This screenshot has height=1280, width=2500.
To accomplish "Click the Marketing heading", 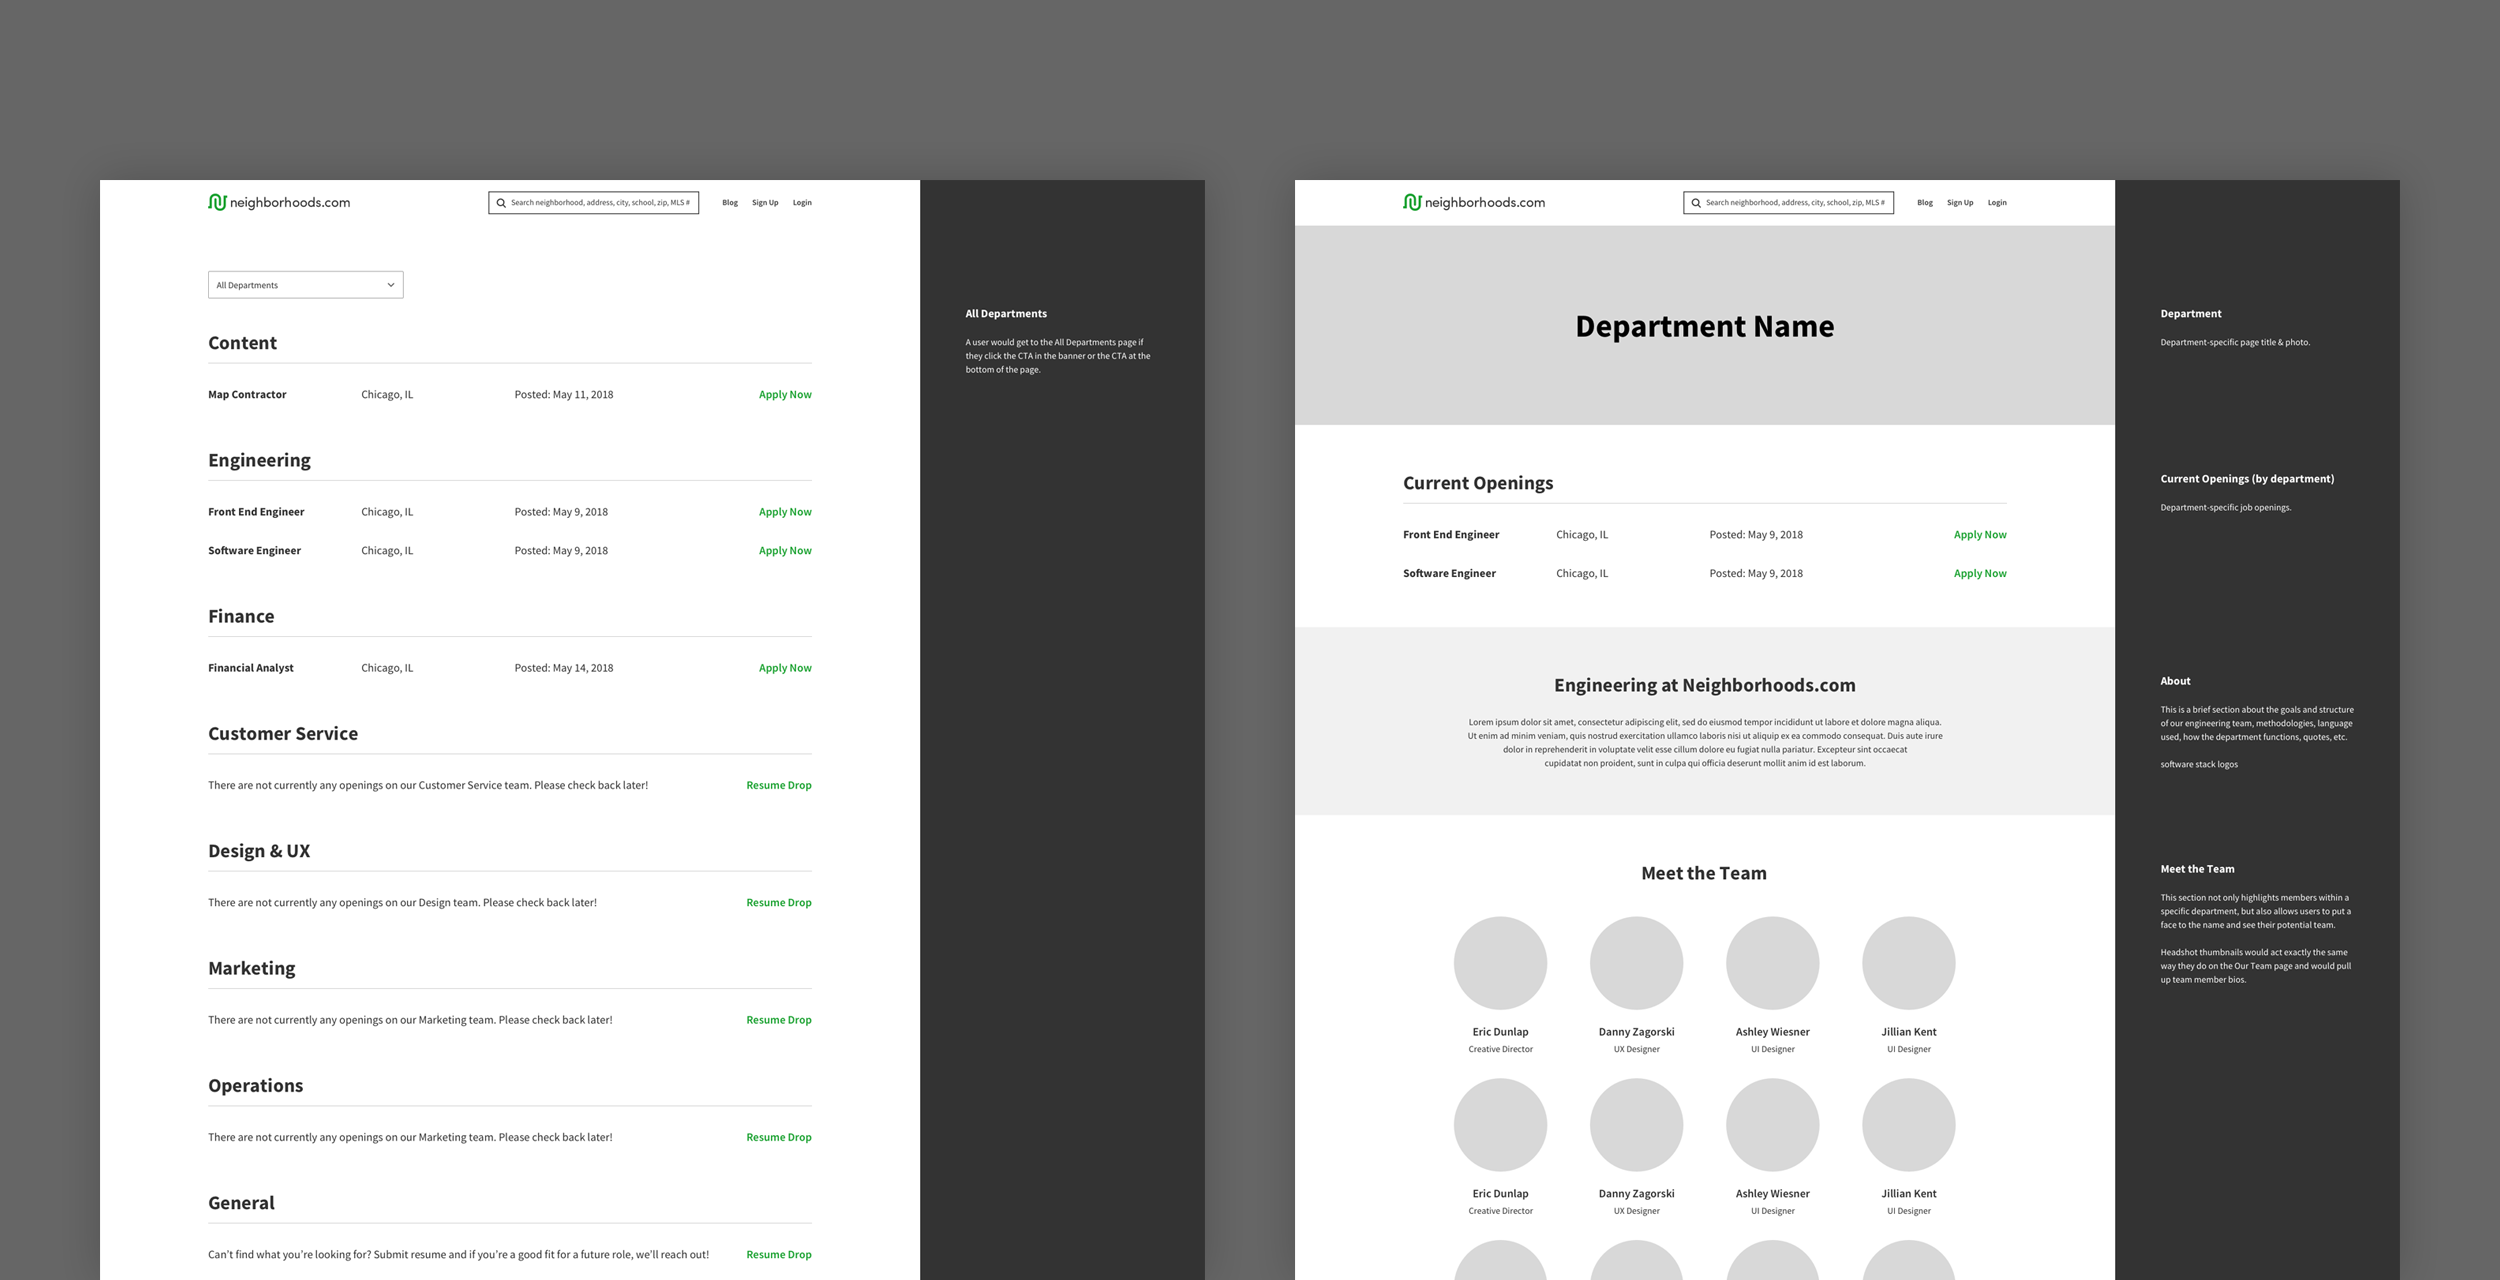I will [x=252, y=969].
